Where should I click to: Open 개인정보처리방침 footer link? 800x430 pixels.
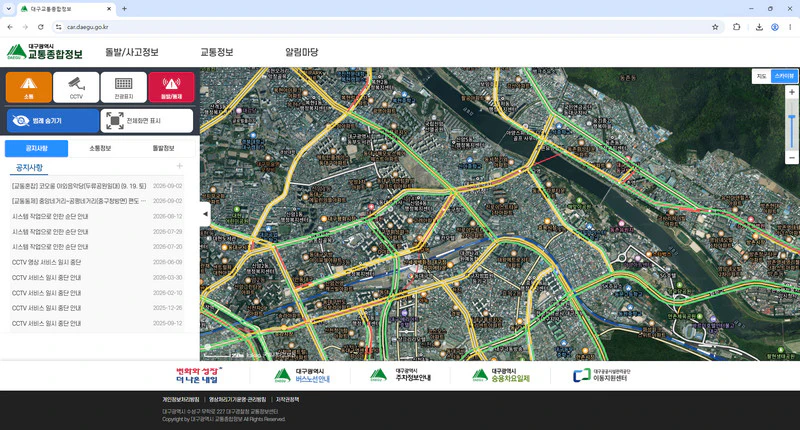[x=181, y=399]
